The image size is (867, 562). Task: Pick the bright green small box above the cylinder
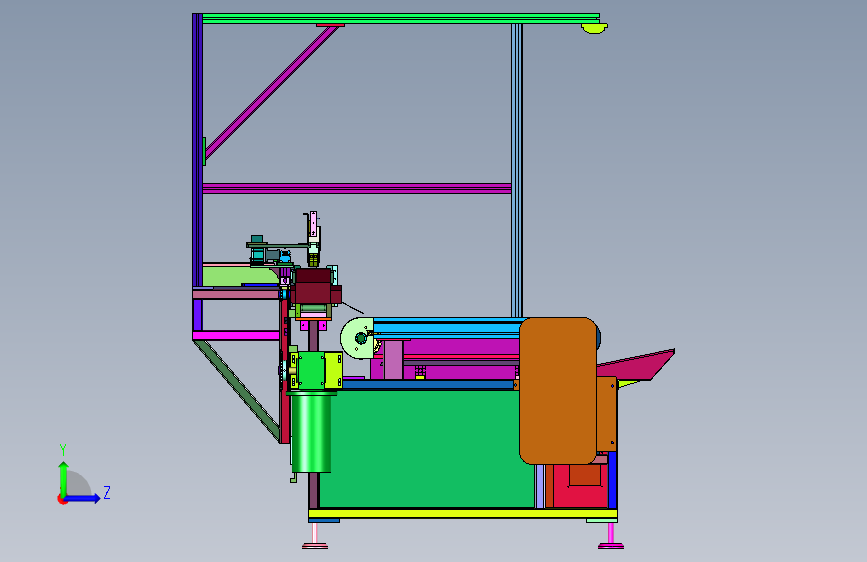[x=311, y=370]
